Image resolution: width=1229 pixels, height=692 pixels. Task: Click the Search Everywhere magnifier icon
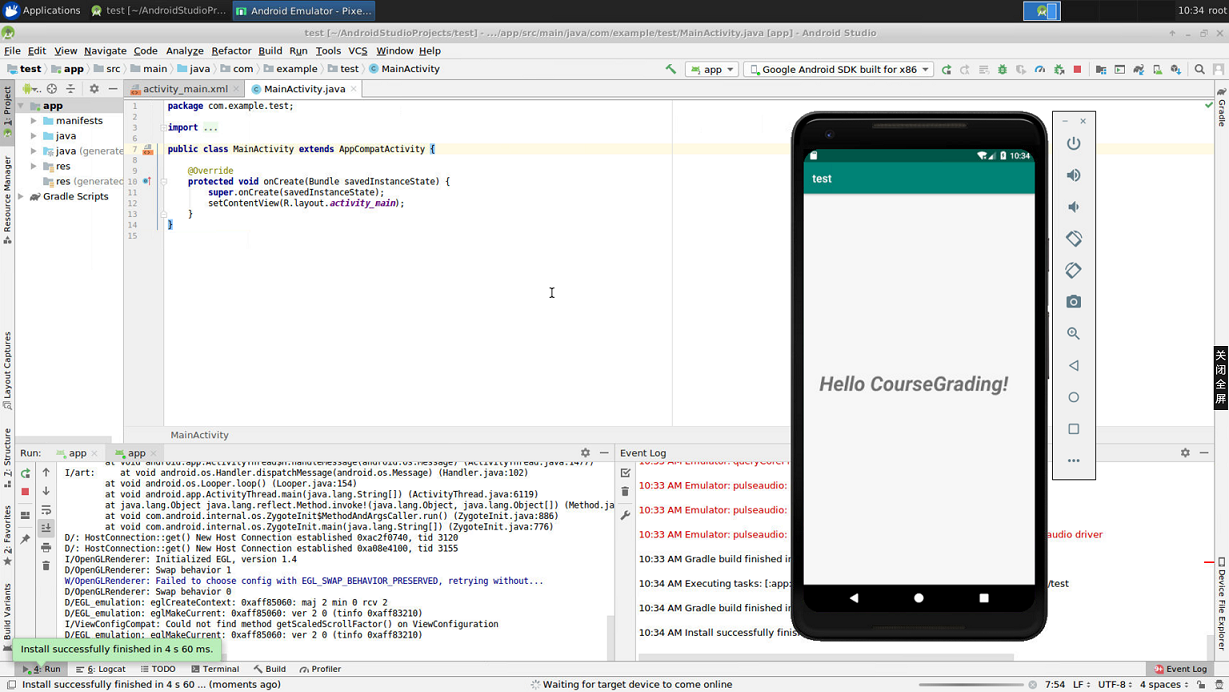coord(1199,70)
